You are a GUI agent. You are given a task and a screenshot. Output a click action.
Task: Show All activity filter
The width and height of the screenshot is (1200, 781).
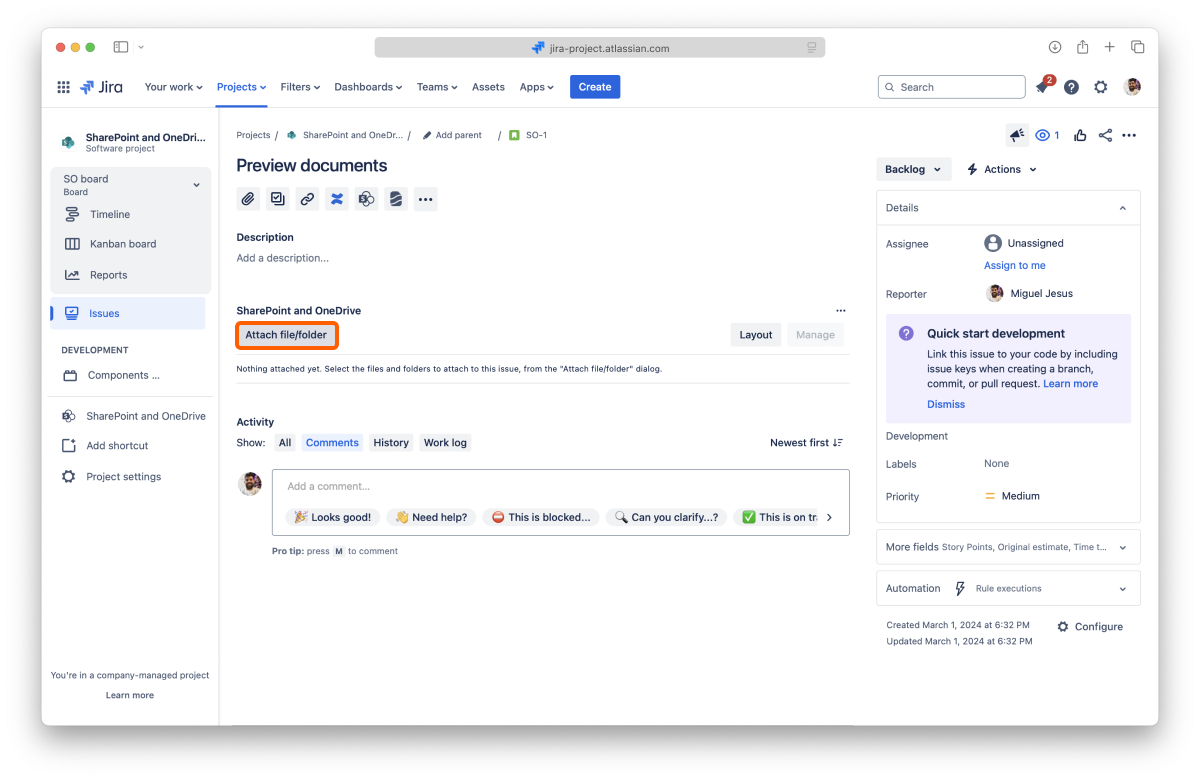point(285,443)
